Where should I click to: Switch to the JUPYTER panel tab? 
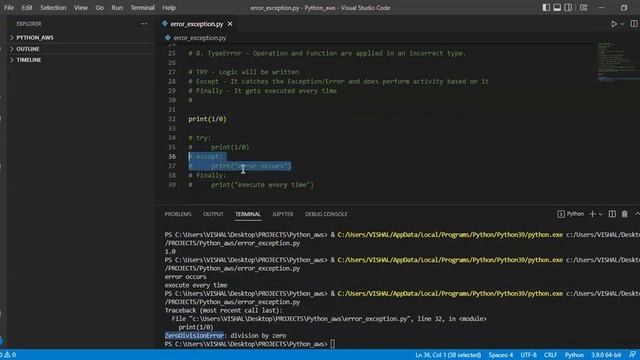click(282, 214)
